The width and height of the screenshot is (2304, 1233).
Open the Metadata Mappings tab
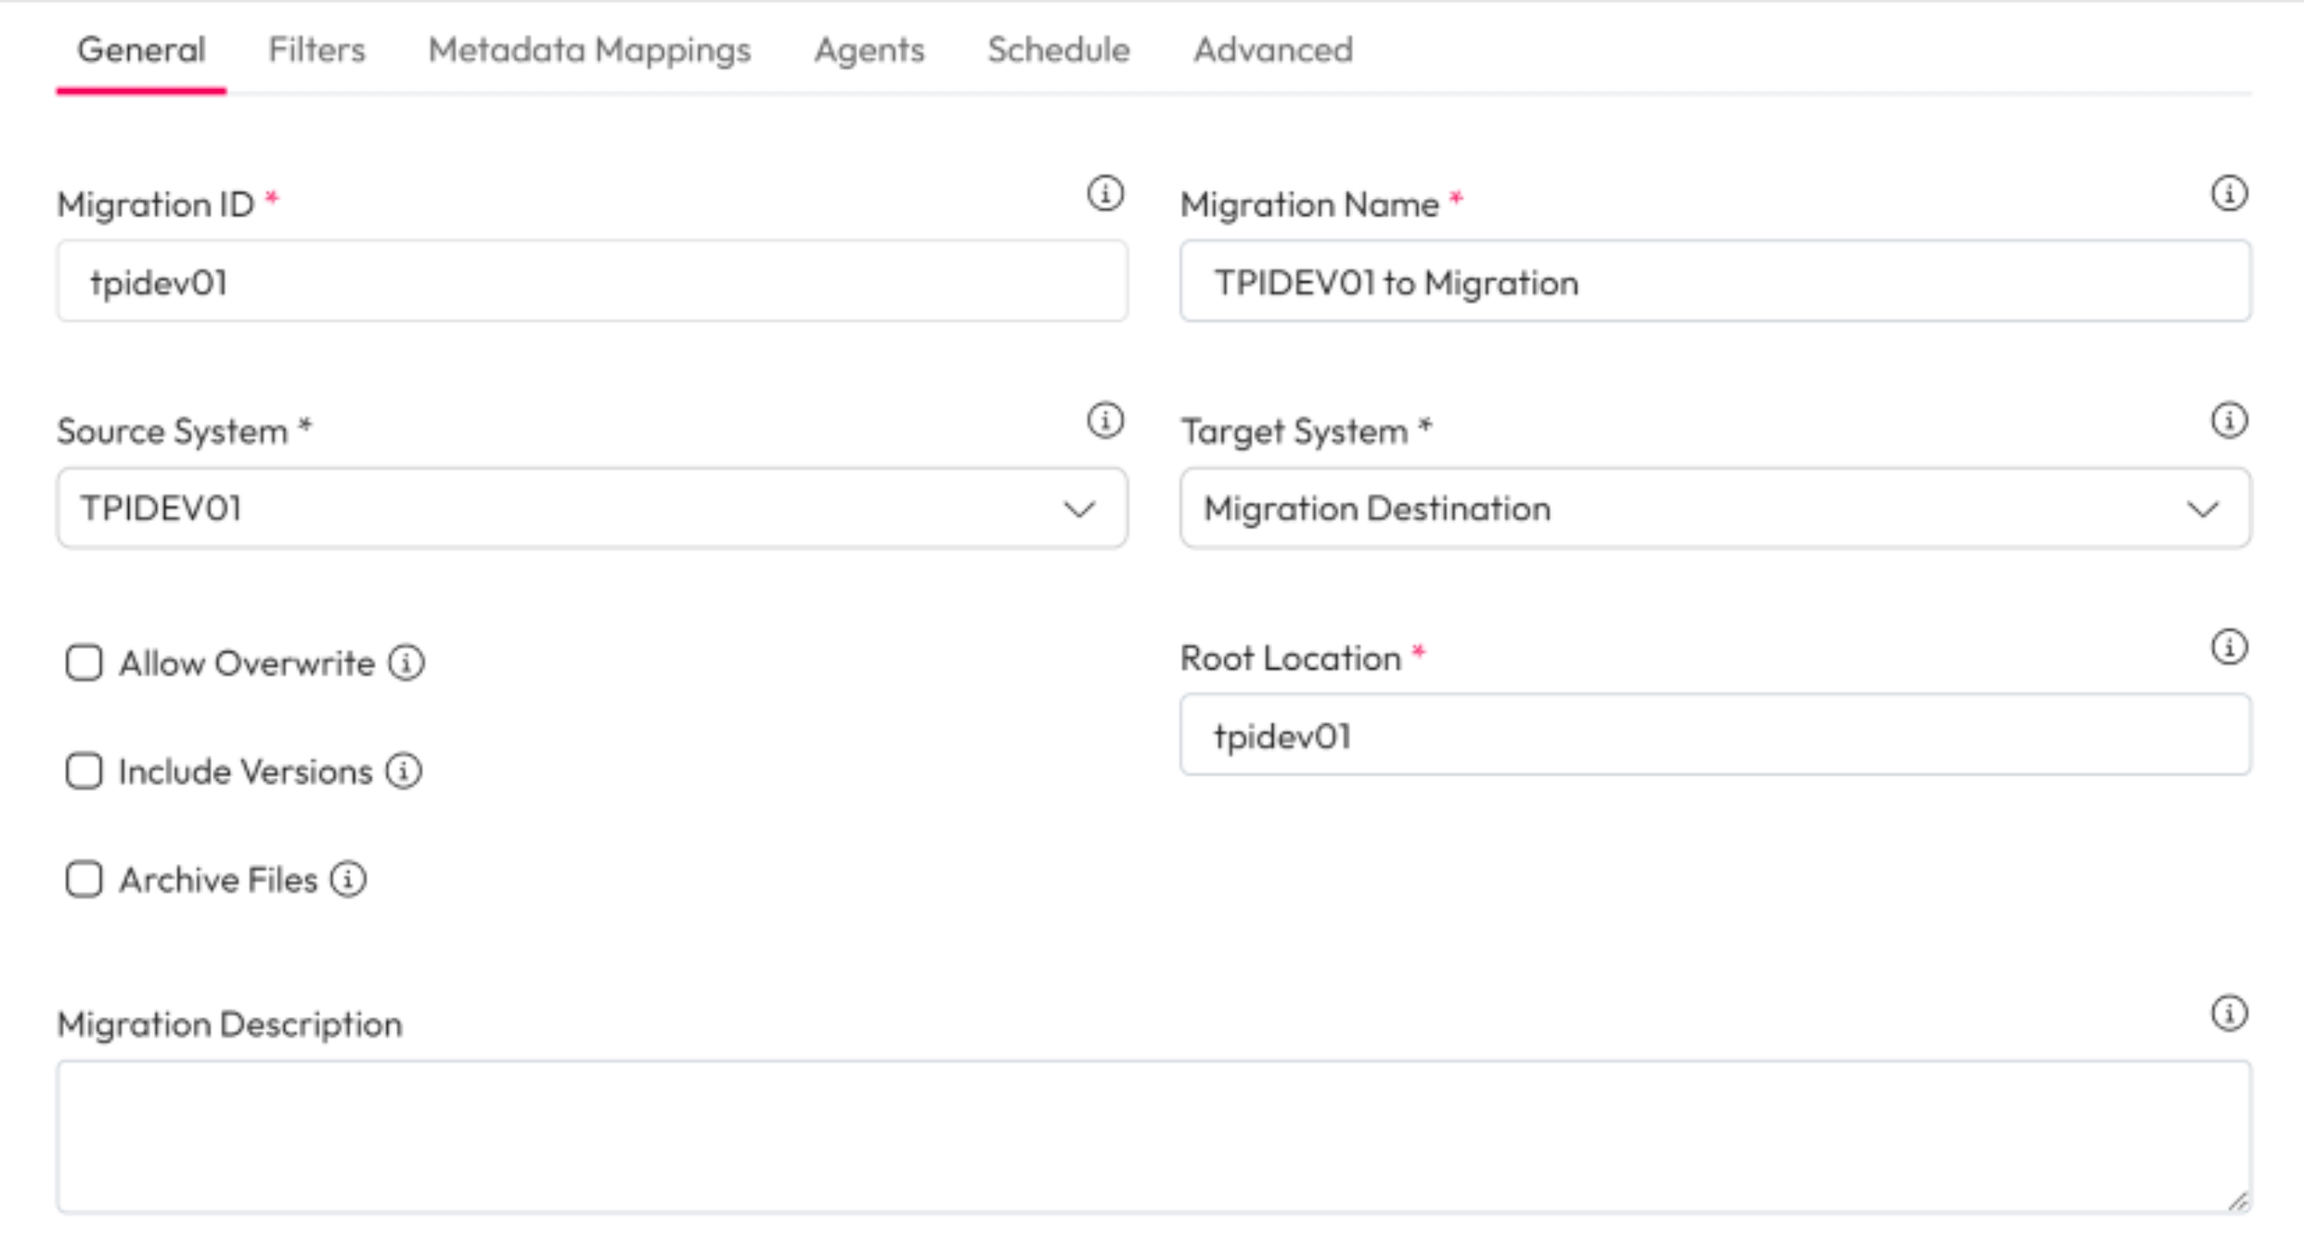click(x=589, y=50)
